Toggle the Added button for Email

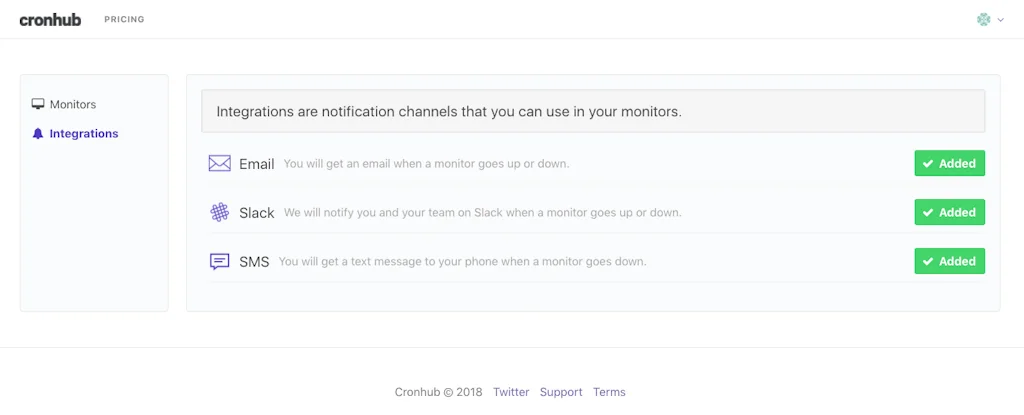tap(949, 163)
